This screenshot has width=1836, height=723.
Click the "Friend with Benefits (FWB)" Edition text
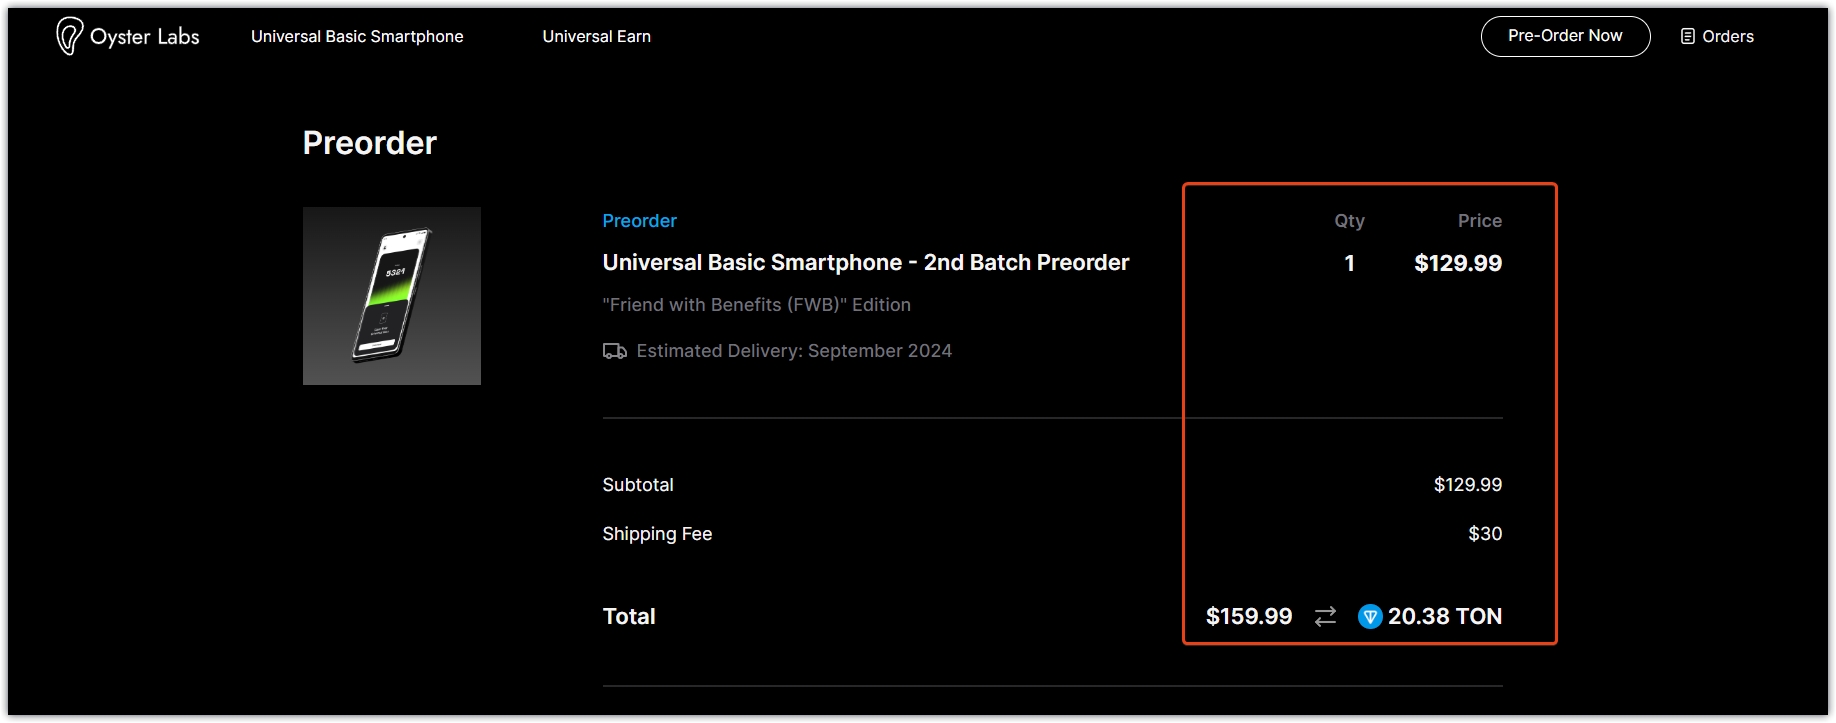[756, 305]
